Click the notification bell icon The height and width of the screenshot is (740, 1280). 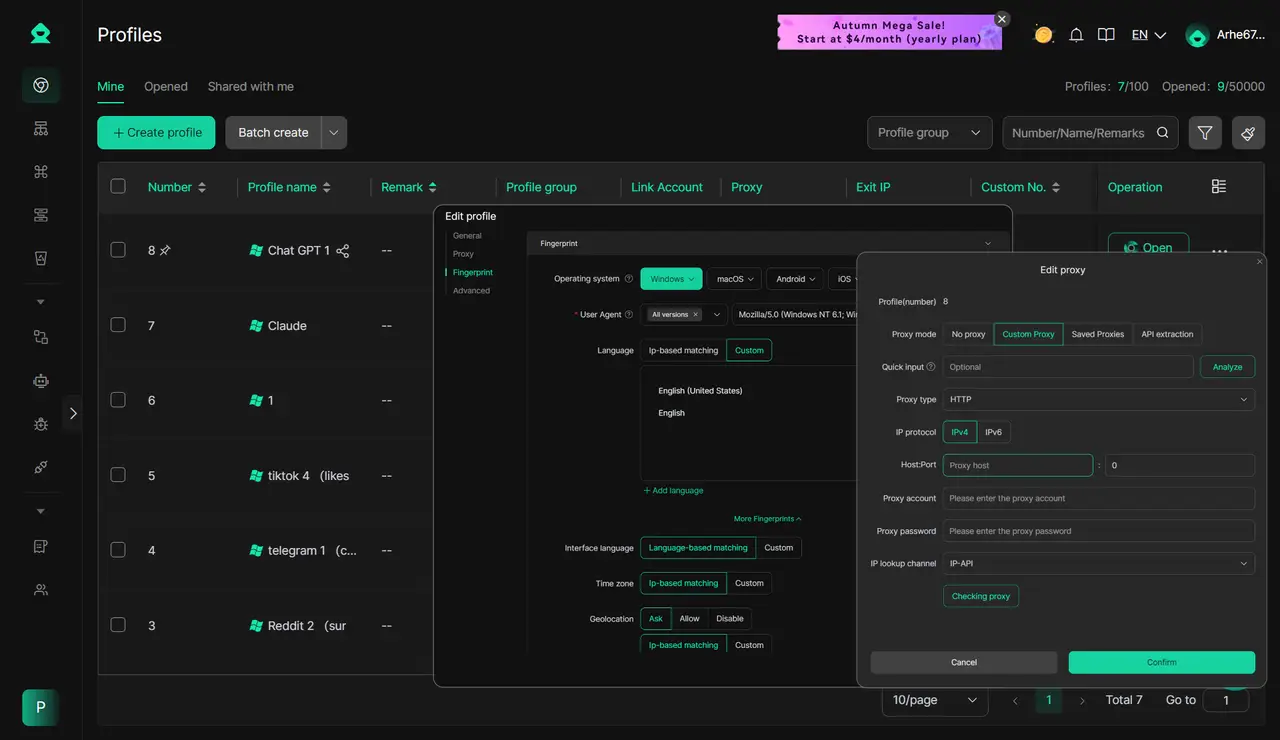coord(1076,35)
